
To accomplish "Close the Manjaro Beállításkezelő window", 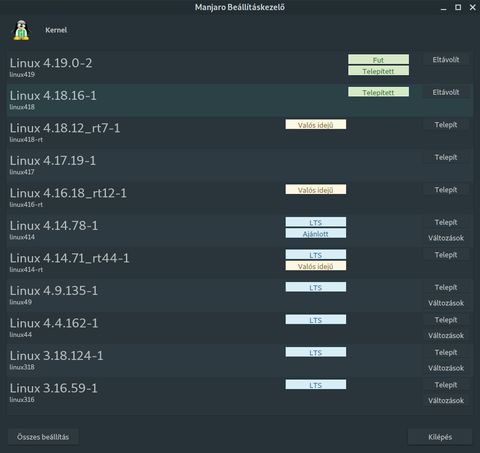I will click(x=473, y=7).
